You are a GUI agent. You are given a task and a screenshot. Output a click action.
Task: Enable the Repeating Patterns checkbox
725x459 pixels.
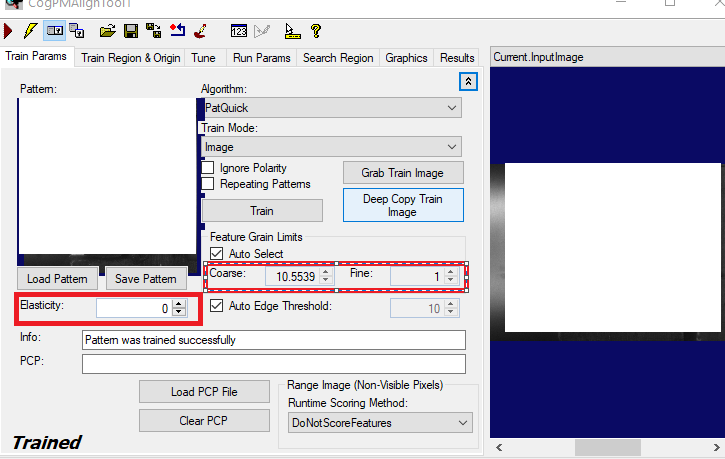tap(208, 184)
